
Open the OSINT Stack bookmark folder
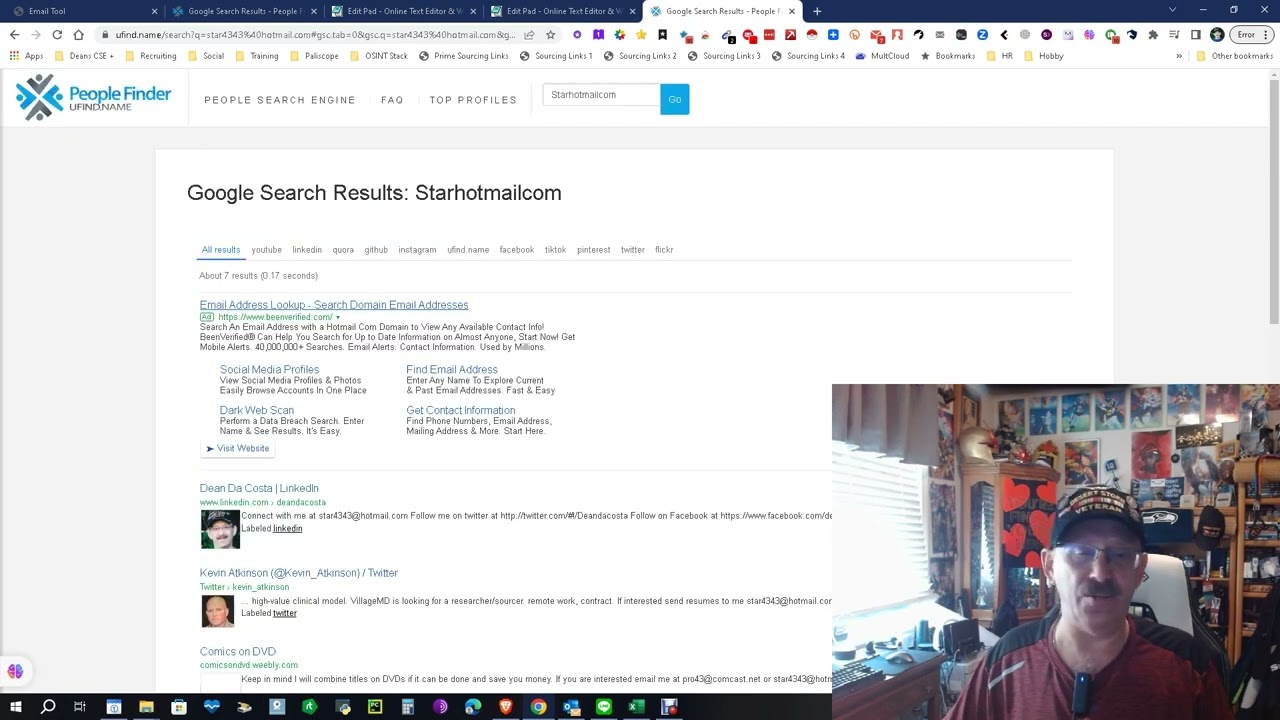coord(378,56)
